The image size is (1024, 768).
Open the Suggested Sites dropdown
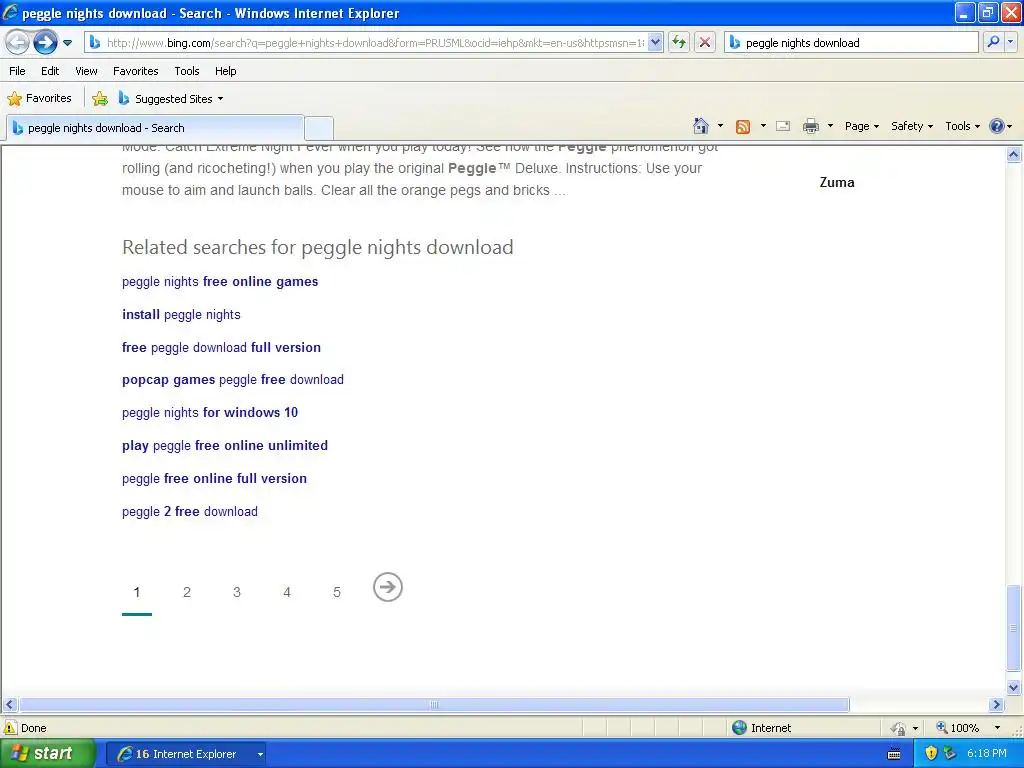tap(171, 99)
